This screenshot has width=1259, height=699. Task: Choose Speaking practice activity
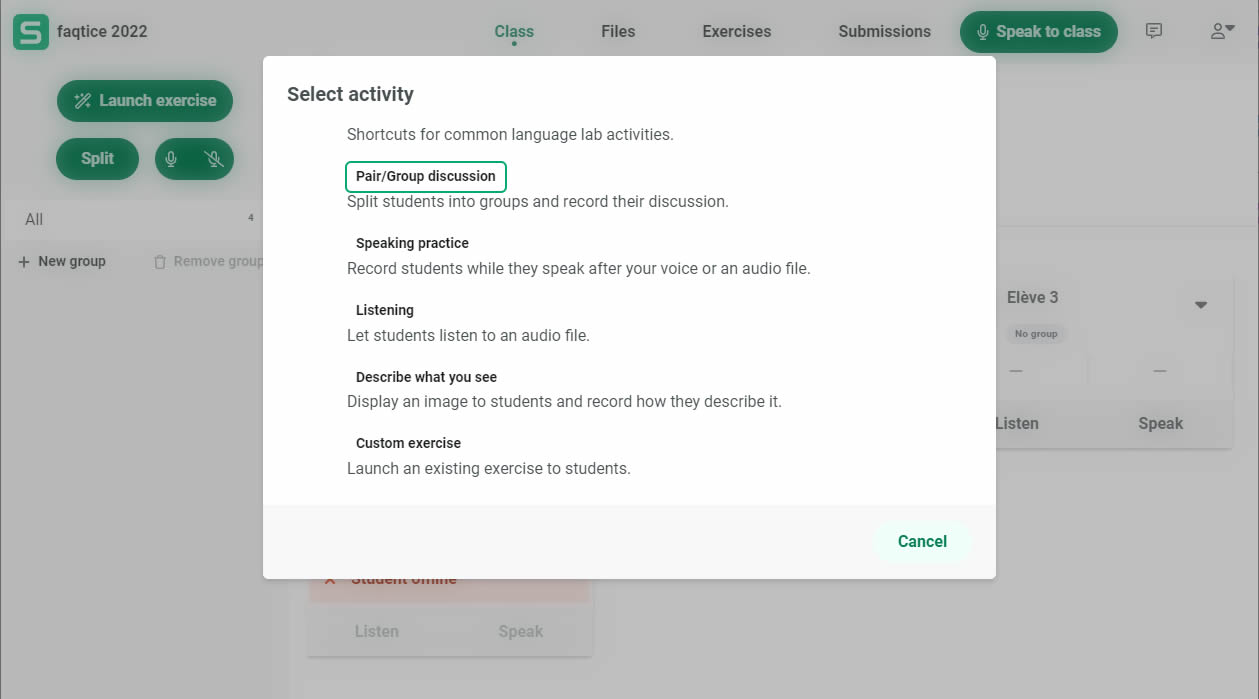(x=412, y=243)
